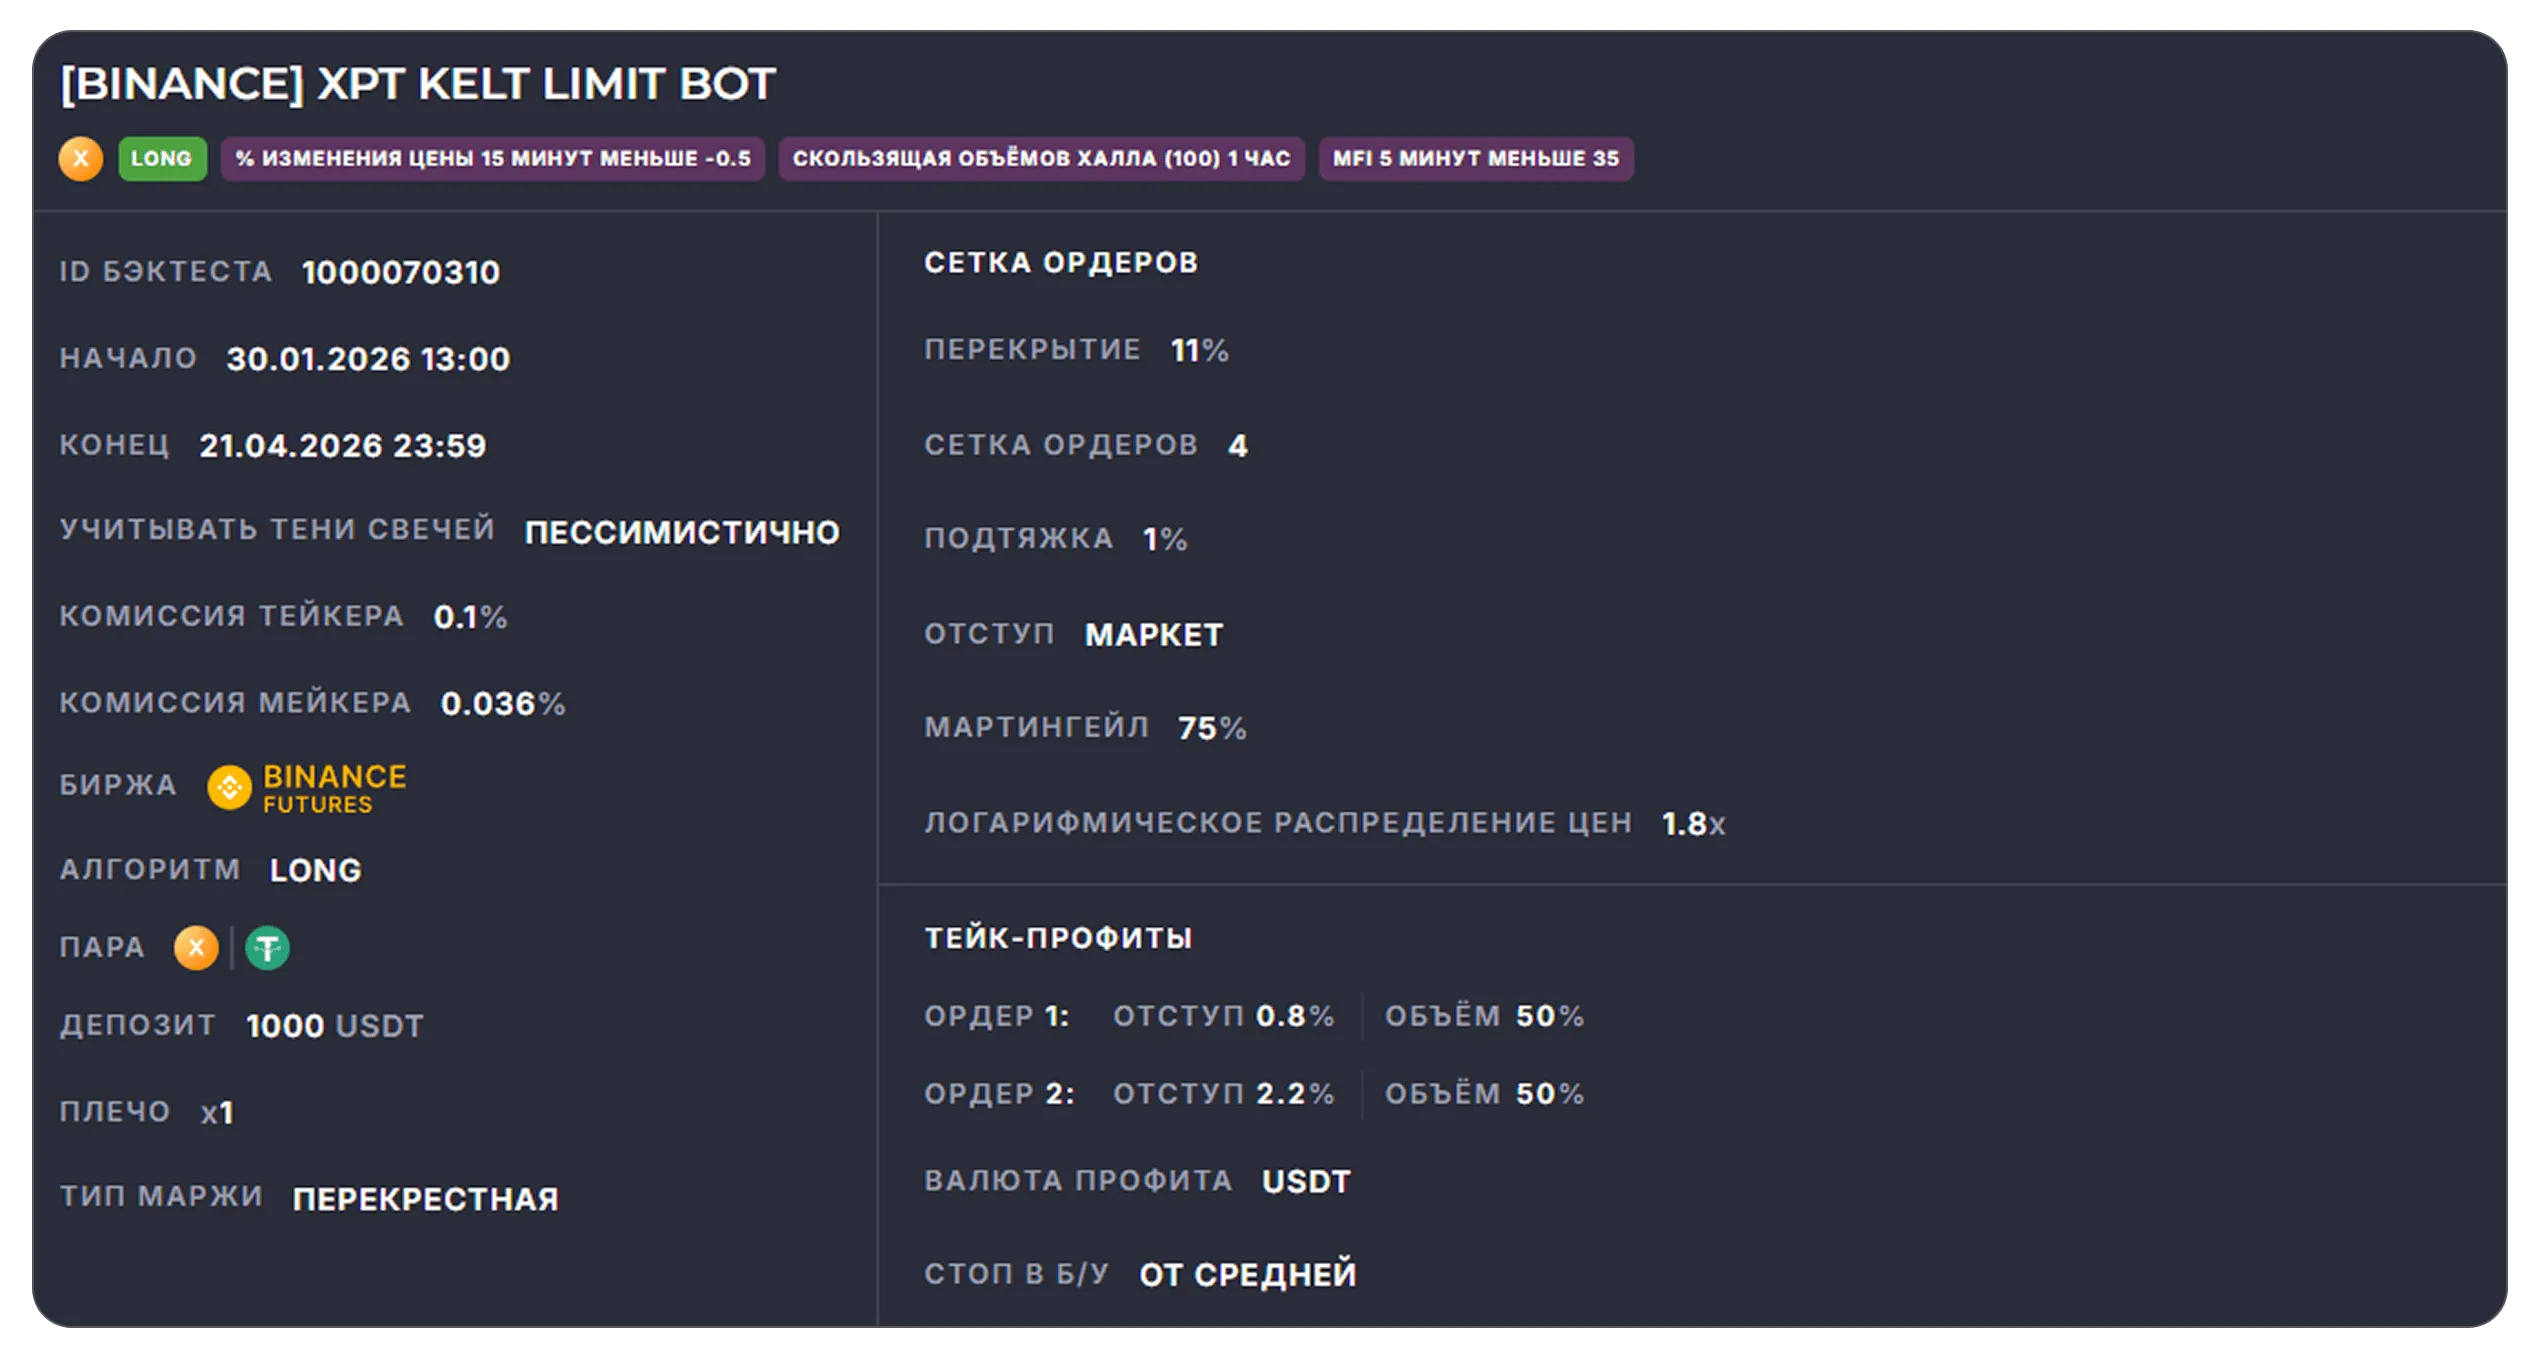Click the Binance Futures logo icon
The height and width of the screenshot is (1356, 2538).
coord(229,788)
